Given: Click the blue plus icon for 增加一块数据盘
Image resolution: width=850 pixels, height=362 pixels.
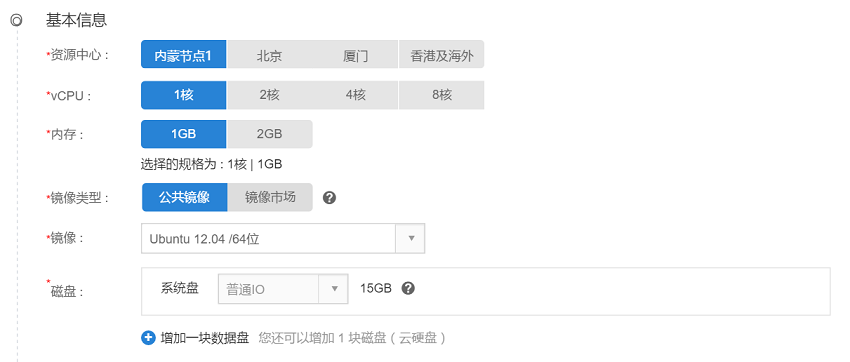Looking at the screenshot, I should point(148,338).
